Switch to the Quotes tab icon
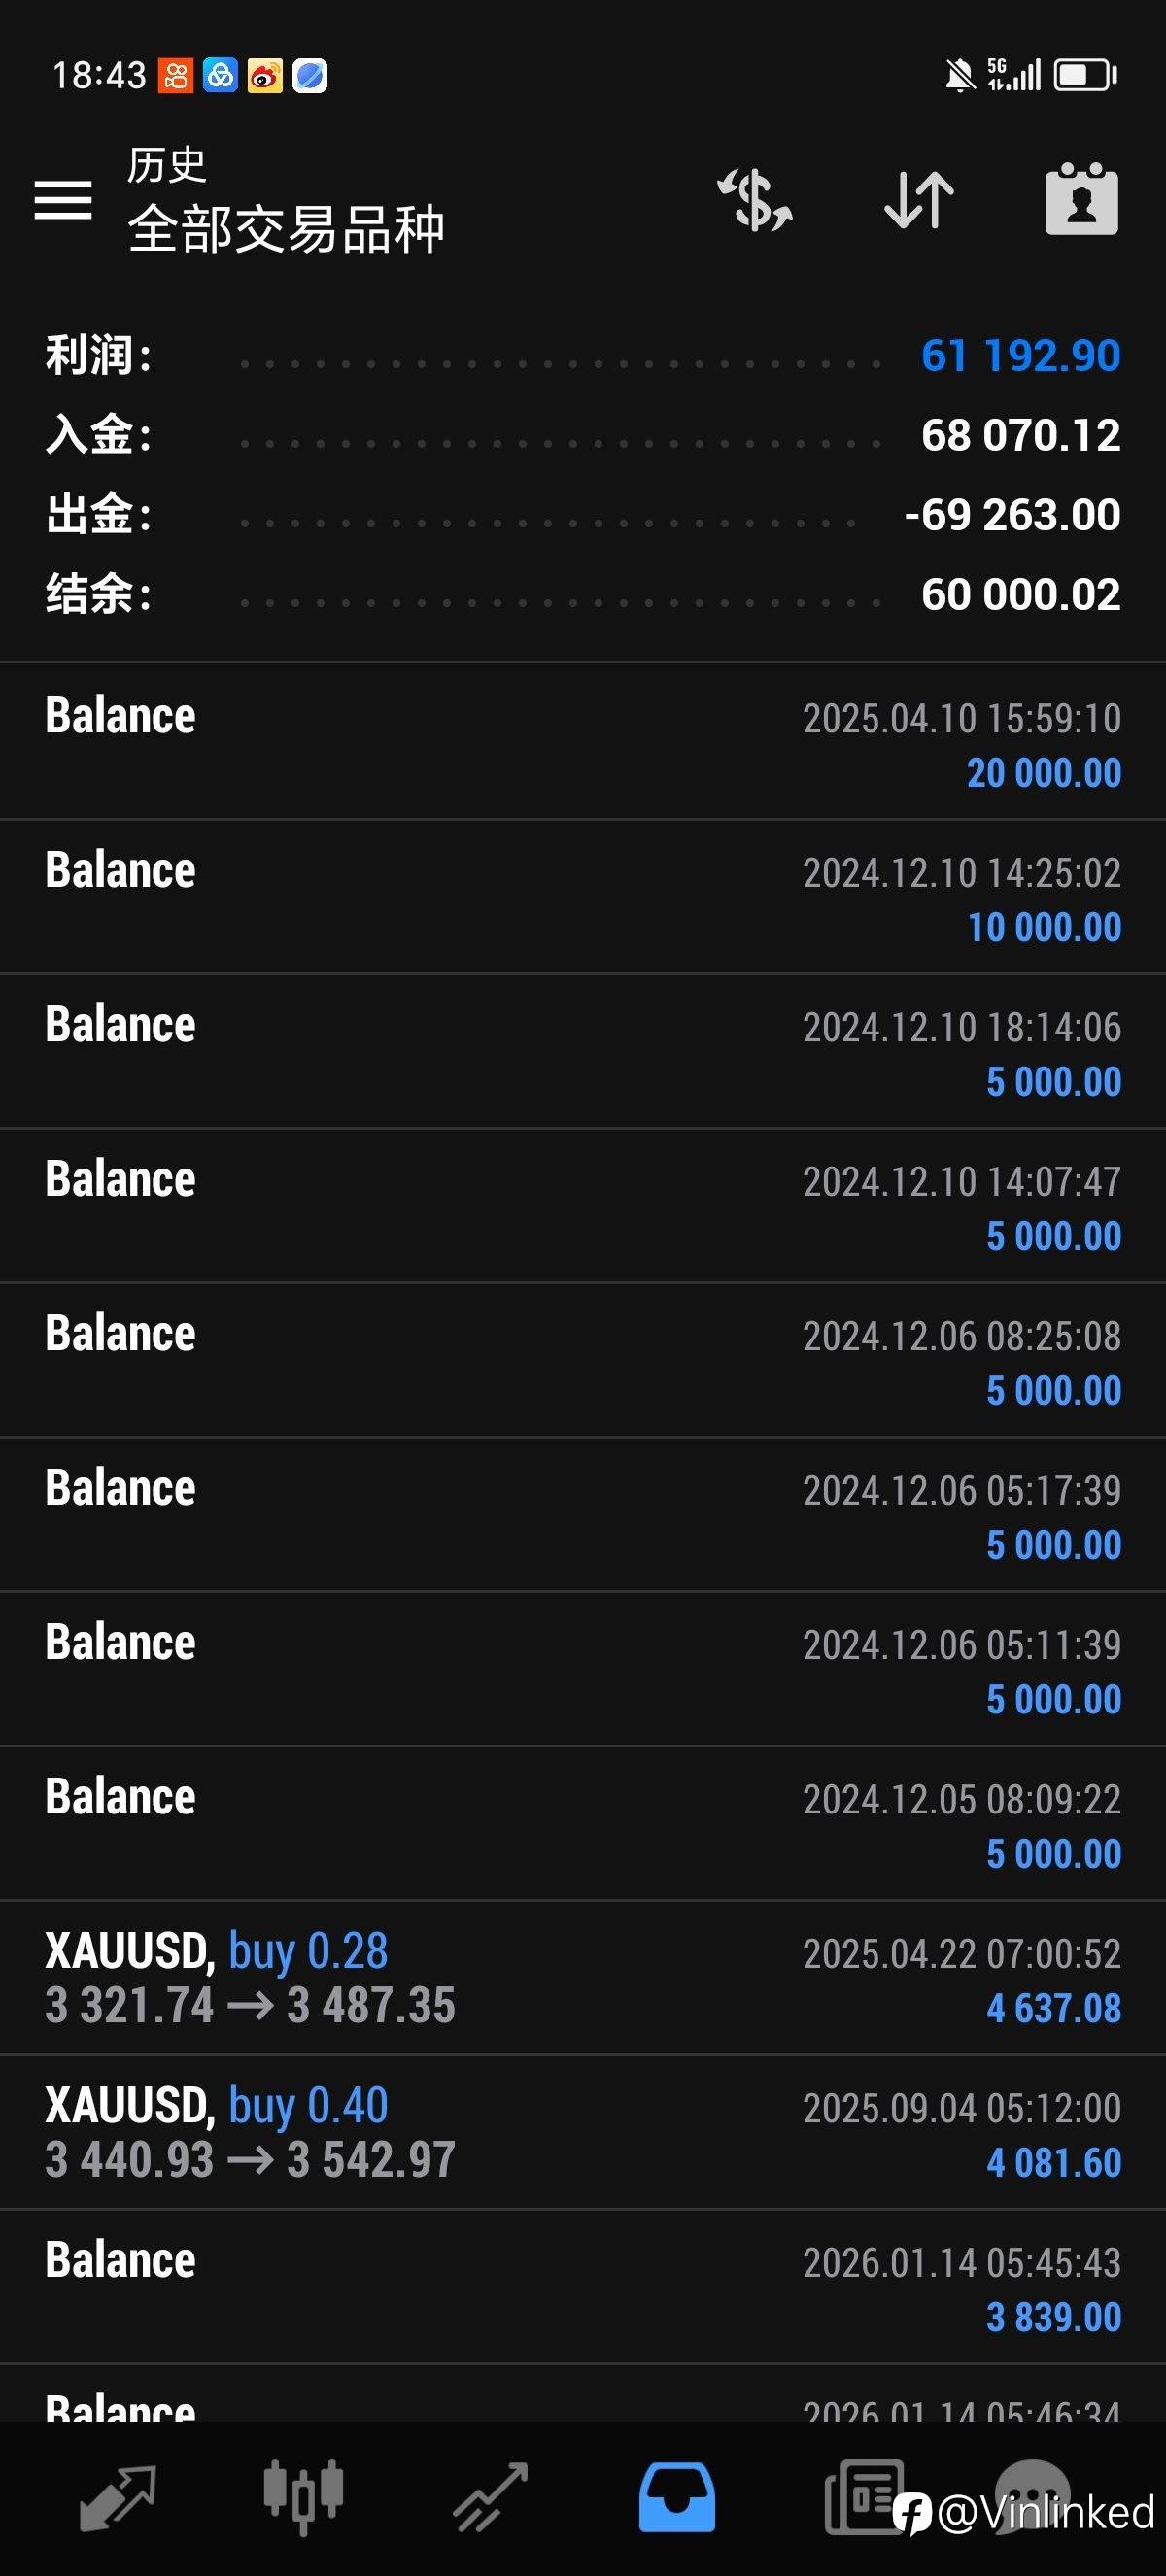The image size is (1166, 2576). [x=117, y=2496]
